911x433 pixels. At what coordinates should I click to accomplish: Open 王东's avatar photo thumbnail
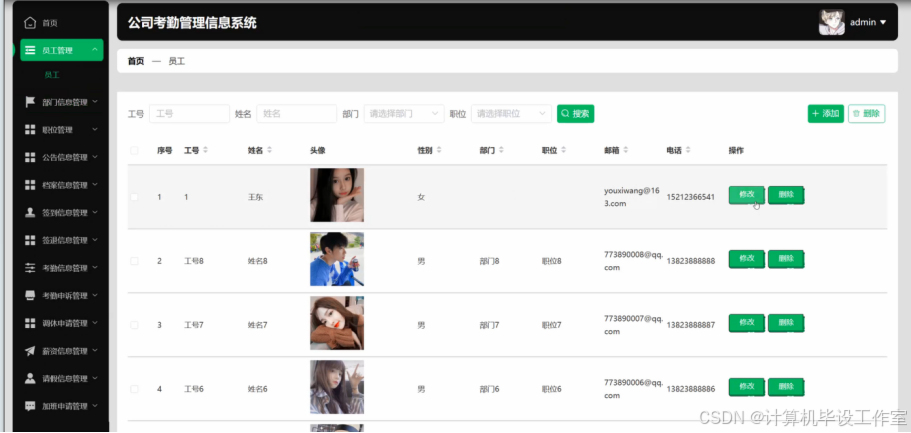pyautogui.click(x=337, y=195)
